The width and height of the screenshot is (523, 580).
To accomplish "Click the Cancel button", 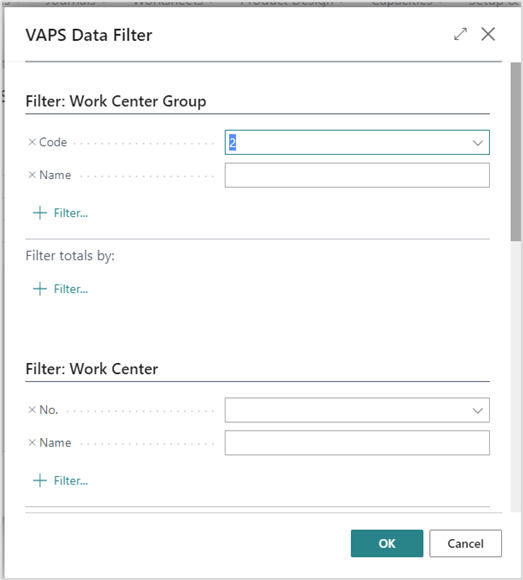I will (x=465, y=543).
